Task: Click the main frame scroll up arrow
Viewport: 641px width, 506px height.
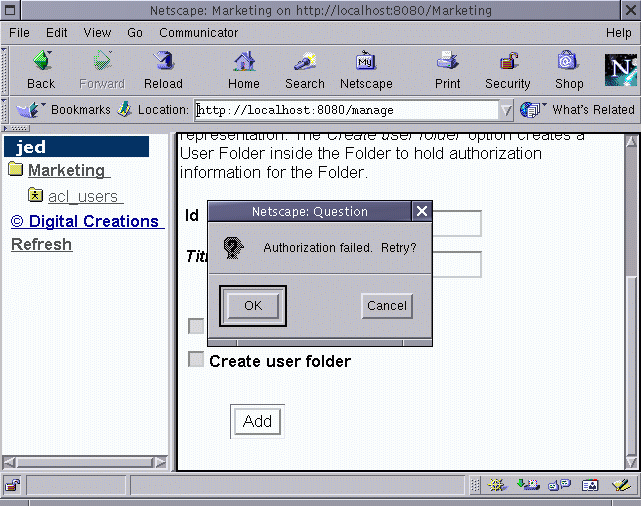Action: click(x=631, y=141)
